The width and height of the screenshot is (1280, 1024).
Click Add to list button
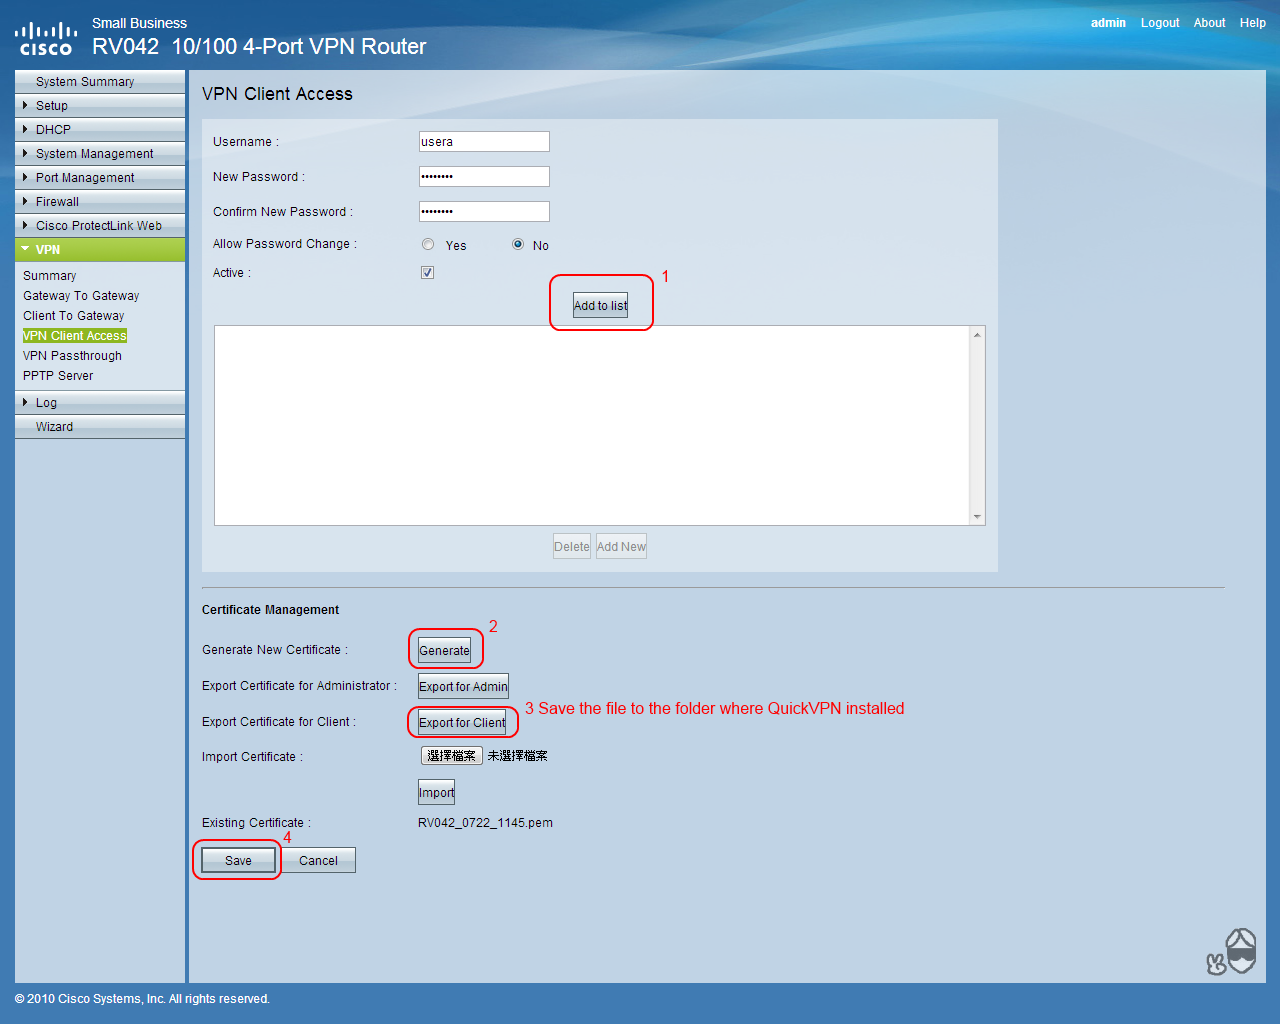click(x=601, y=306)
